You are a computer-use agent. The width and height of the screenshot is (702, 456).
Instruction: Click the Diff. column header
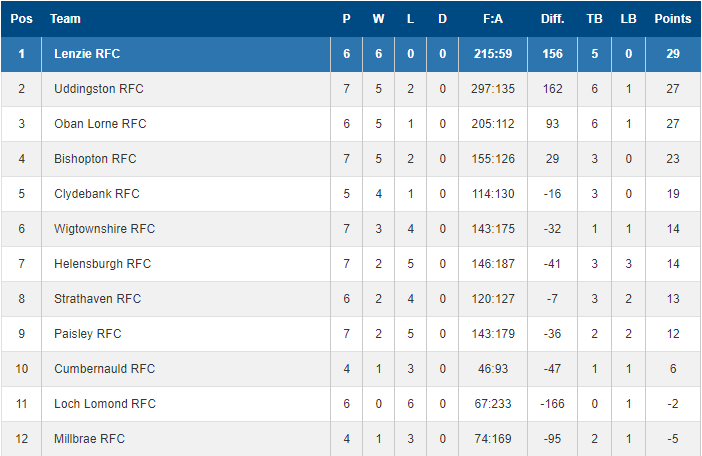[x=552, y=19]
